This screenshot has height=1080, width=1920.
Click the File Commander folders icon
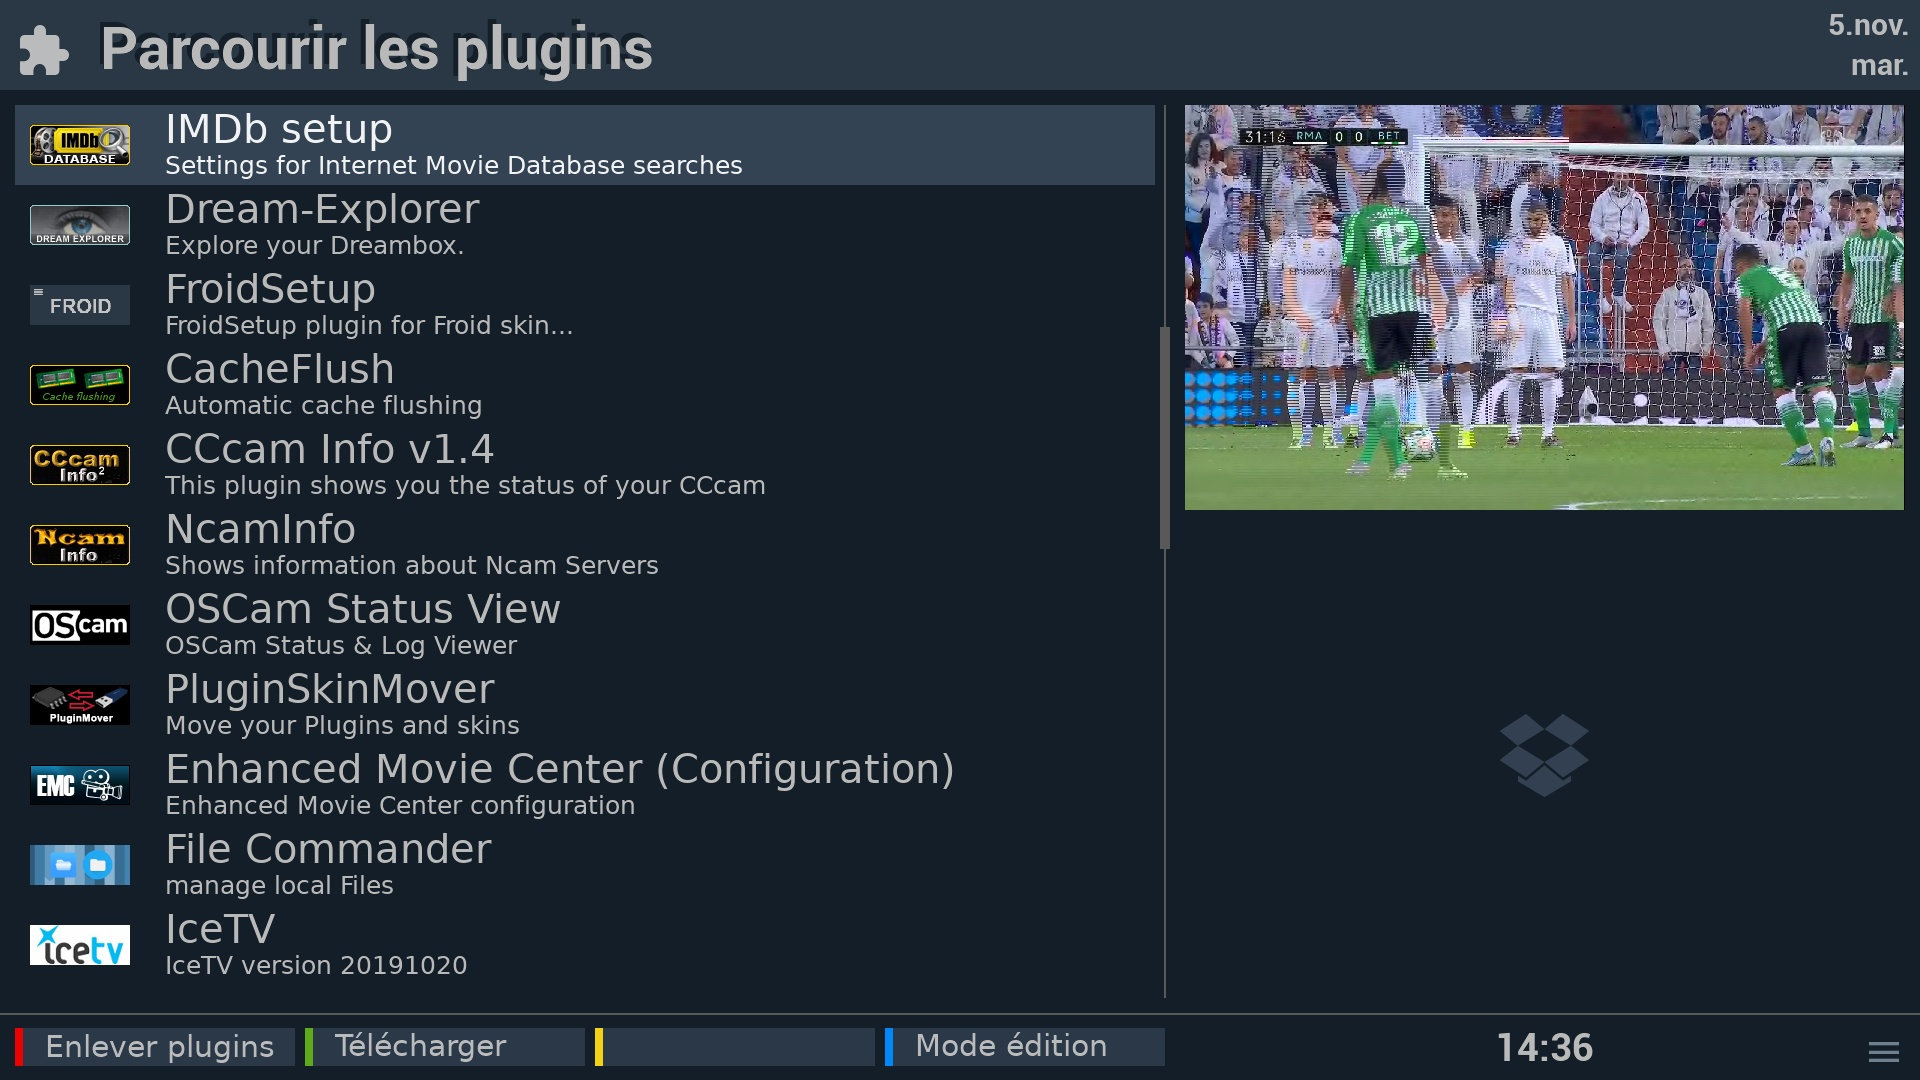80,865
